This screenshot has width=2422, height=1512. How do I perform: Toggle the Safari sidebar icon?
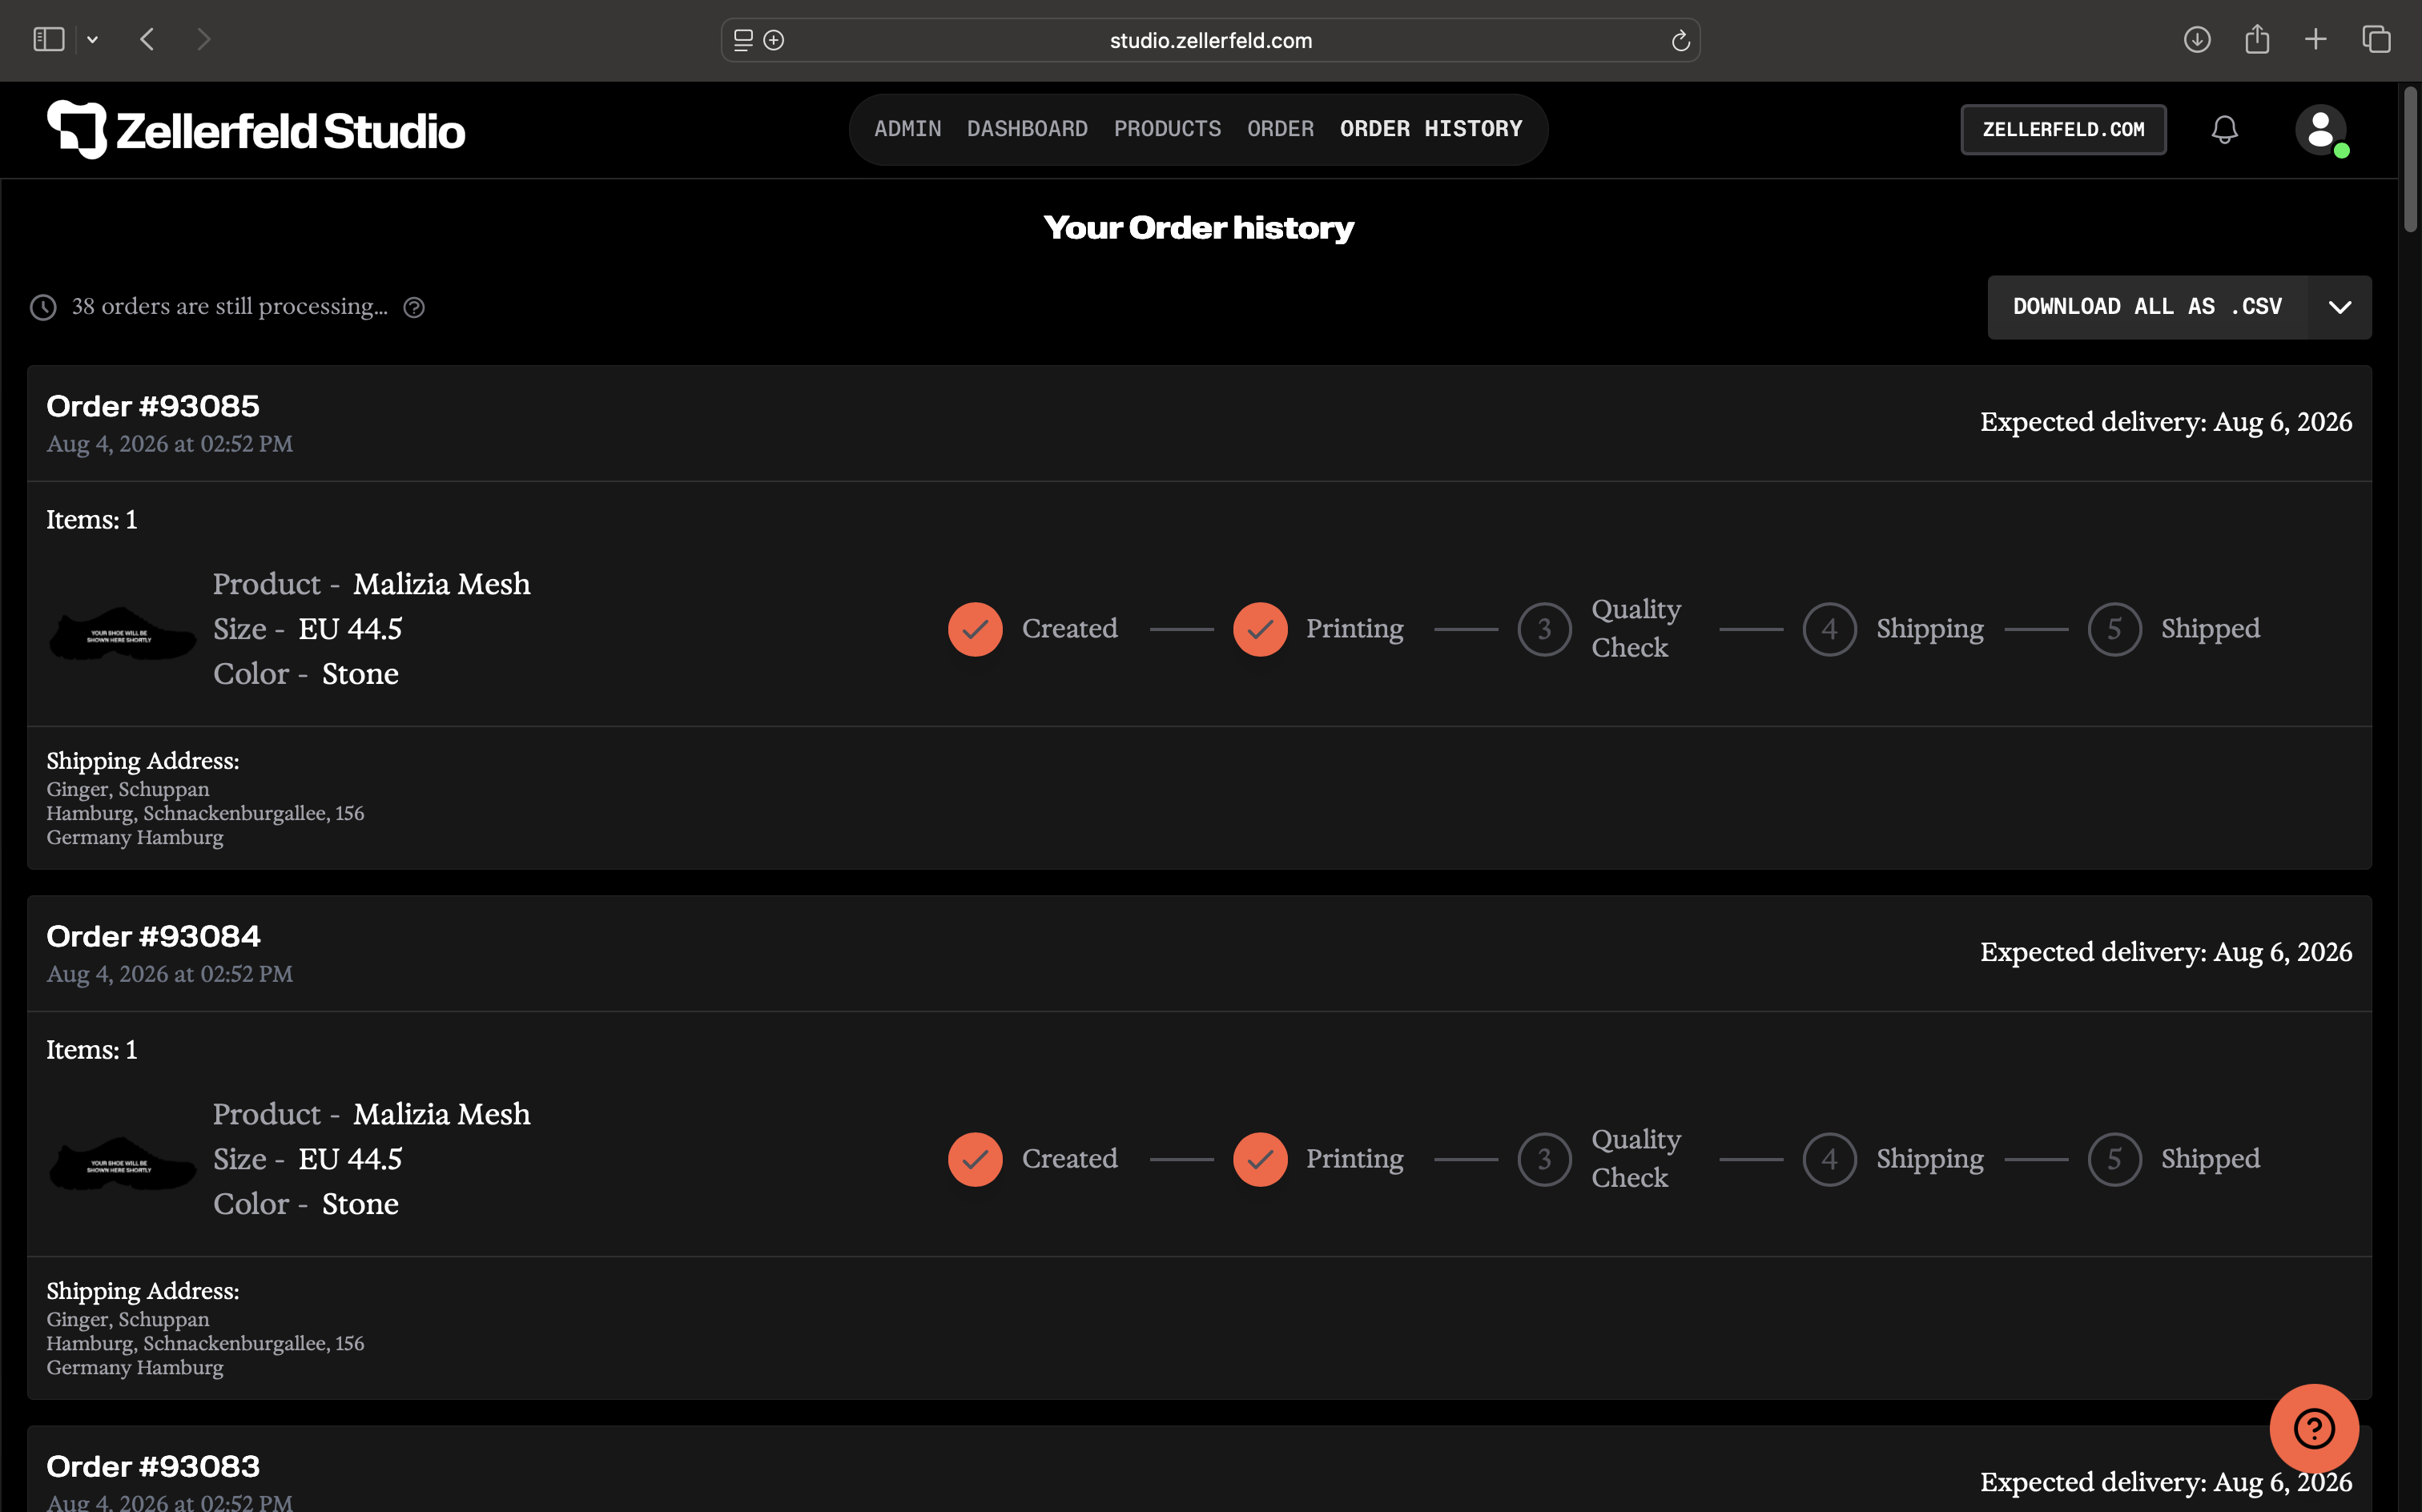point(49,40)
